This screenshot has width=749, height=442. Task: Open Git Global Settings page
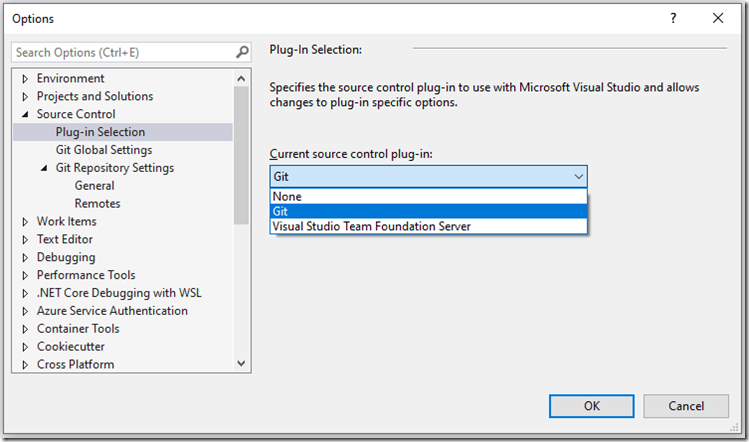(104, 150)
